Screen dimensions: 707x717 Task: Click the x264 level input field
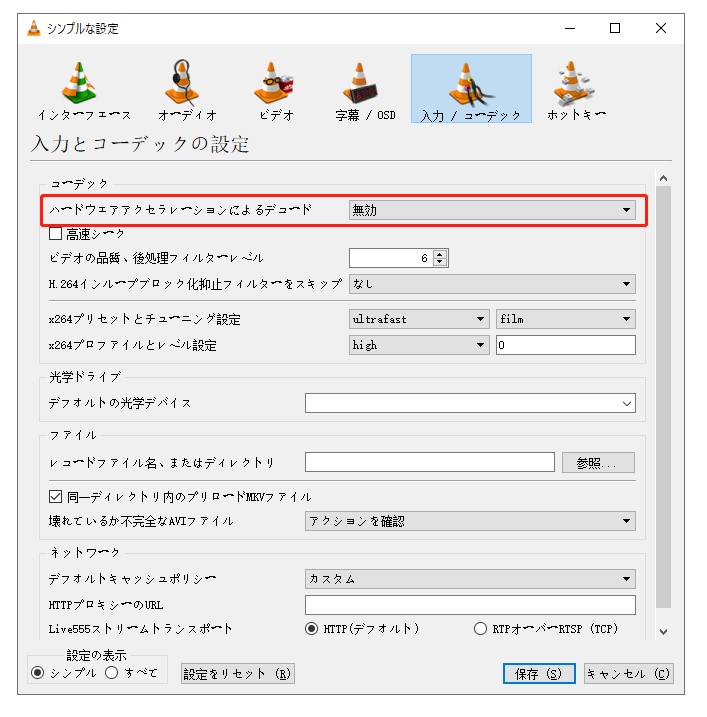point(566,345)
